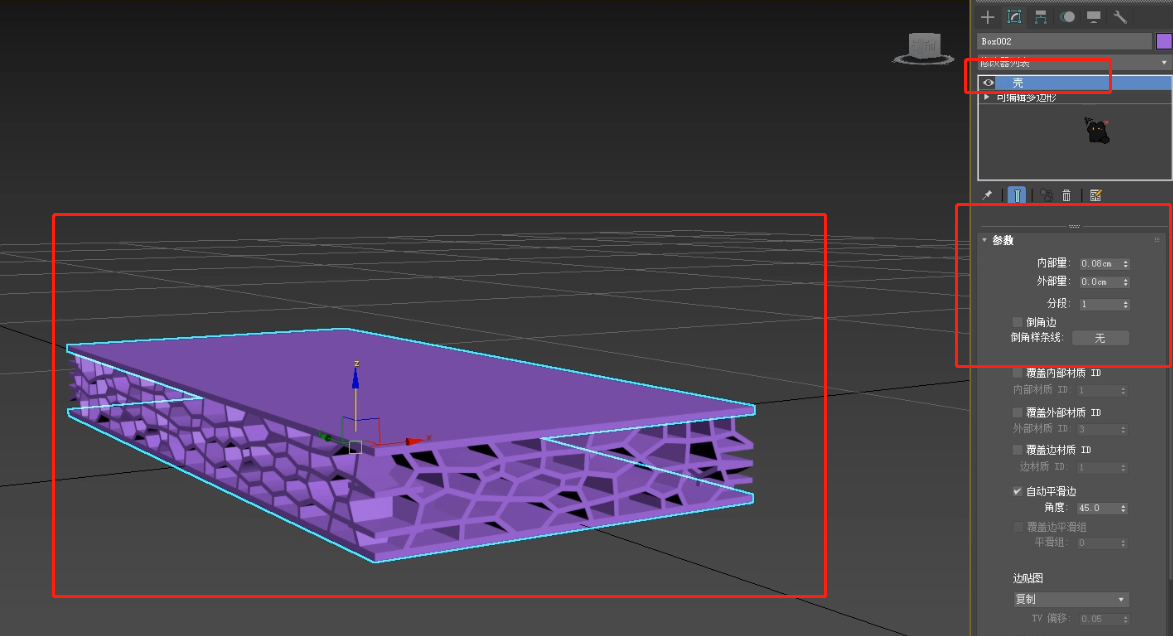Toggle the eye icon of the 壳 modifier

988,82
